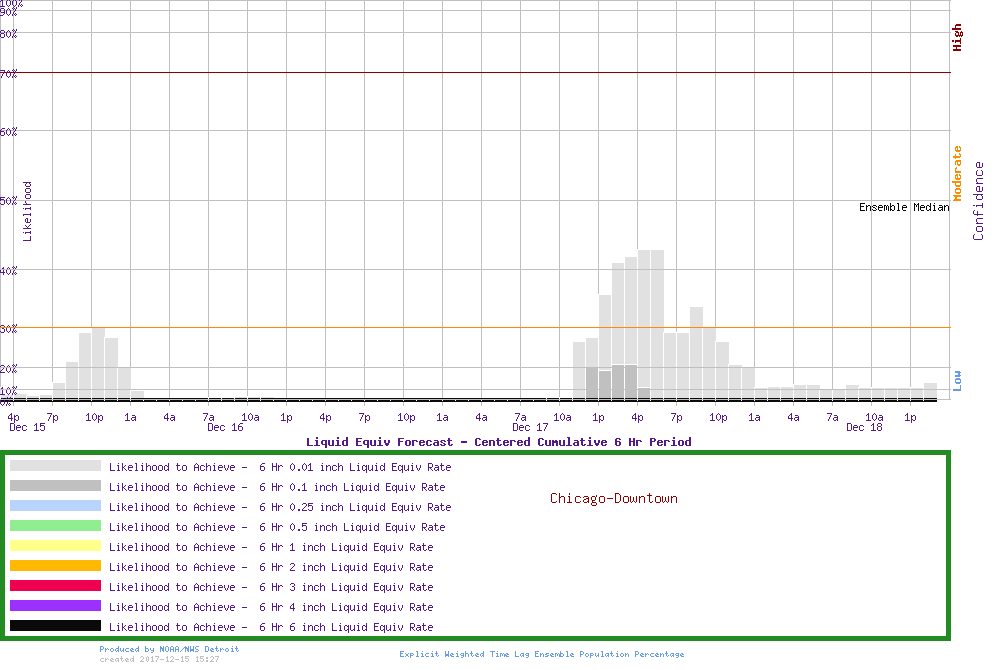
Task: Click the light gray 0.01 inch legend swatch
Action: [55, 466]
